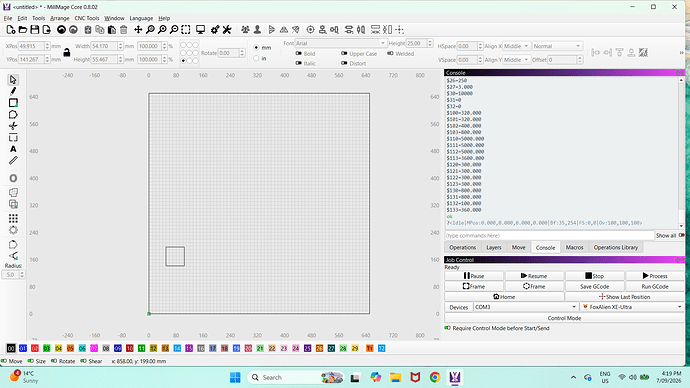
Task: Open settings gear-wrench icon
Action: 215,29
